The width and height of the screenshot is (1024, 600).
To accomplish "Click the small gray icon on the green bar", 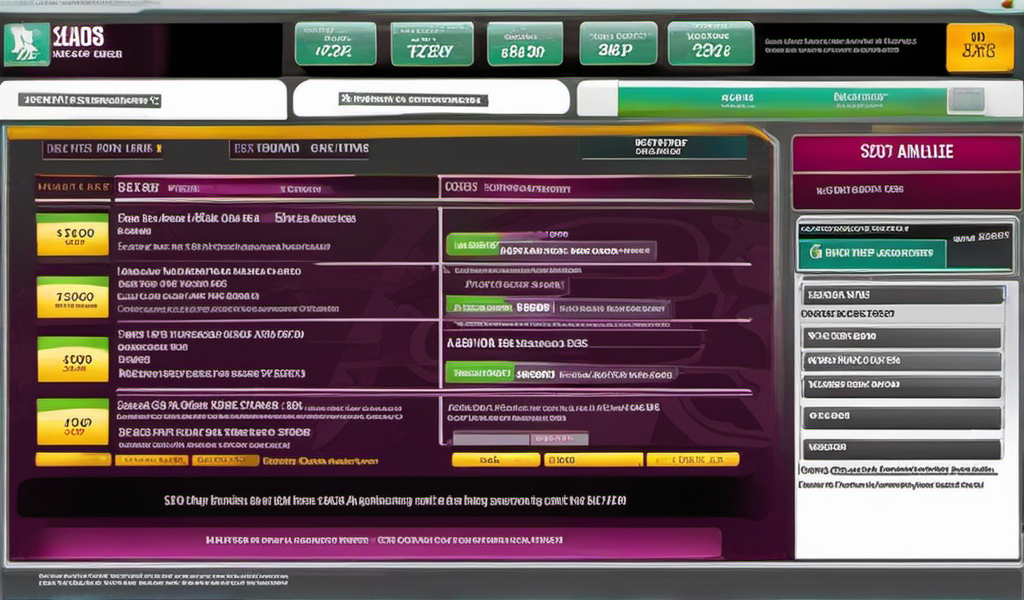I will coord(964,101).
